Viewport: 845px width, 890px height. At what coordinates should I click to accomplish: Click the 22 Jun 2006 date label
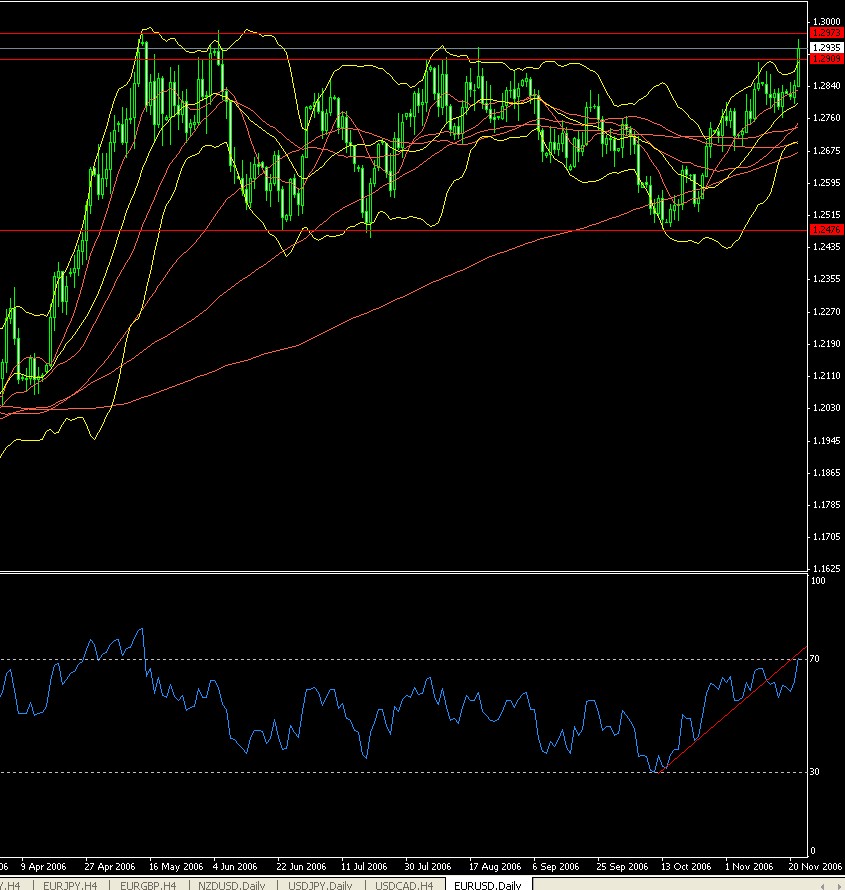(301, 867)
